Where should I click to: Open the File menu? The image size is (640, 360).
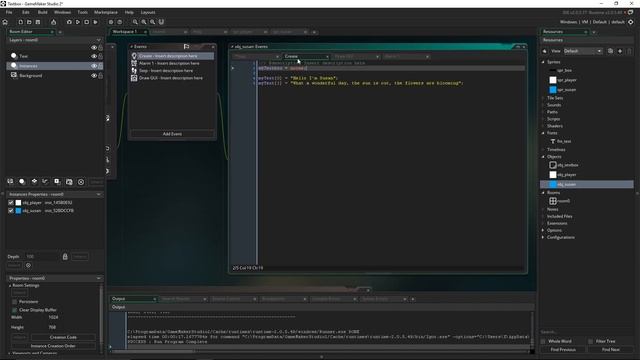[x=9, y=12]
